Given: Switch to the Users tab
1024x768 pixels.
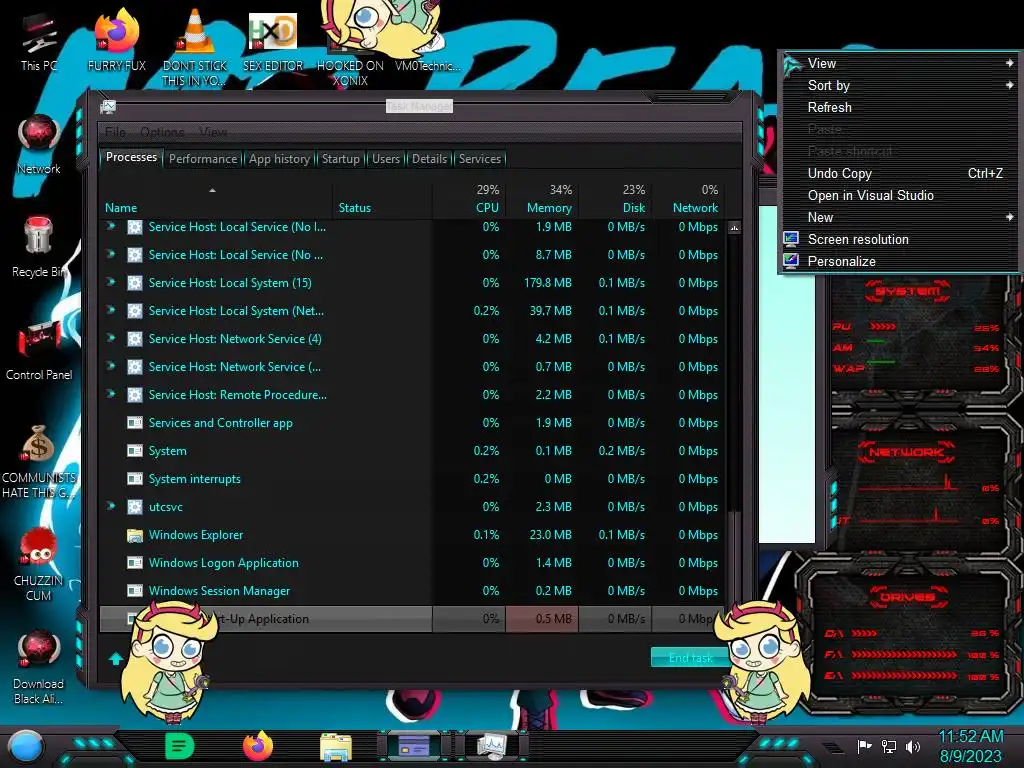Looking at the screenshot, I should [x=386, y=159].
